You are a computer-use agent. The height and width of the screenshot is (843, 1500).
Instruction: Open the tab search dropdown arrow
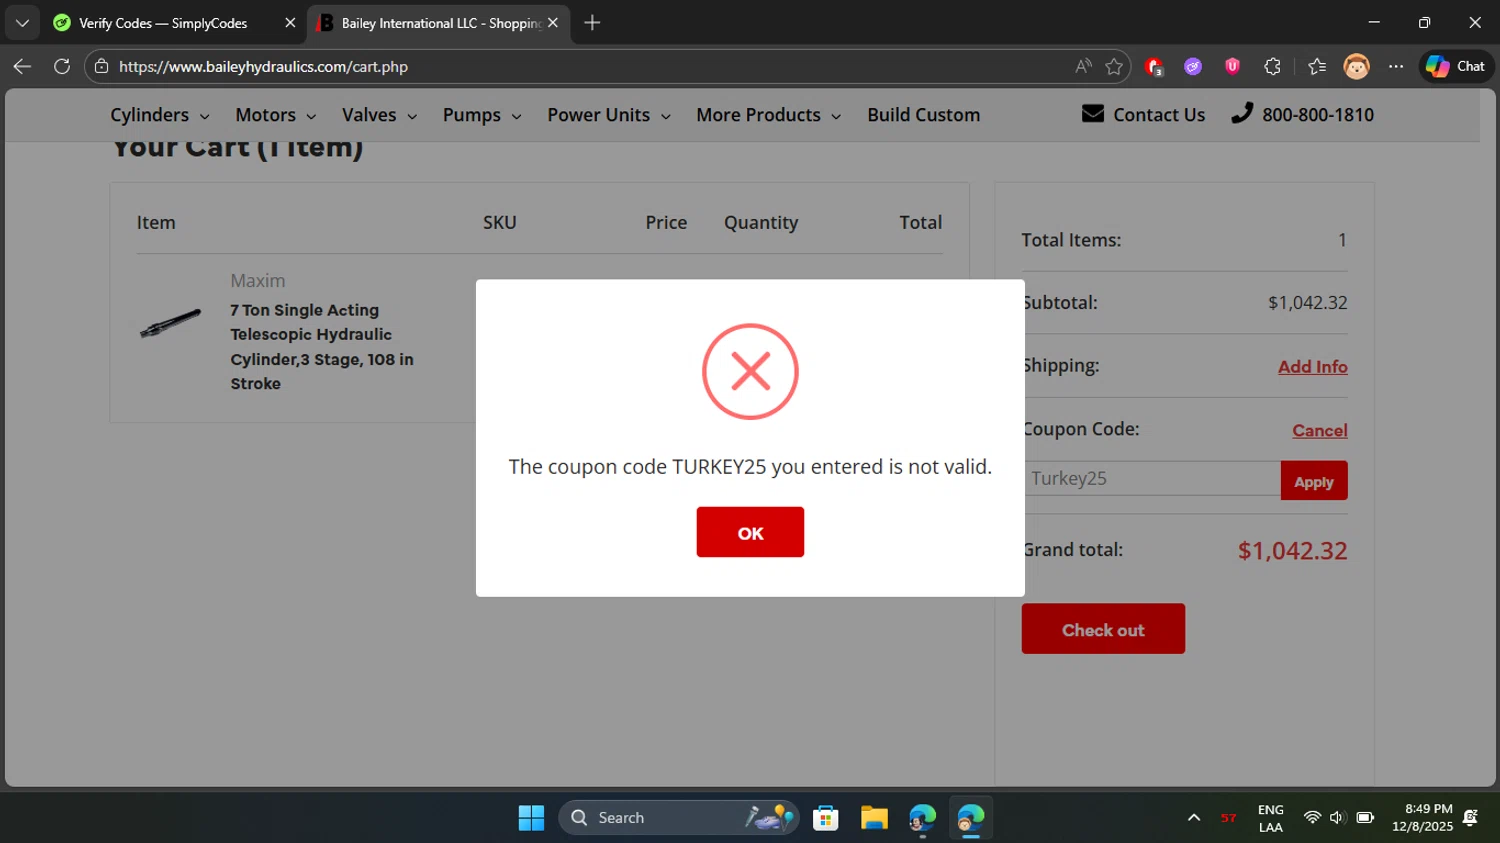tap(22, 22)
